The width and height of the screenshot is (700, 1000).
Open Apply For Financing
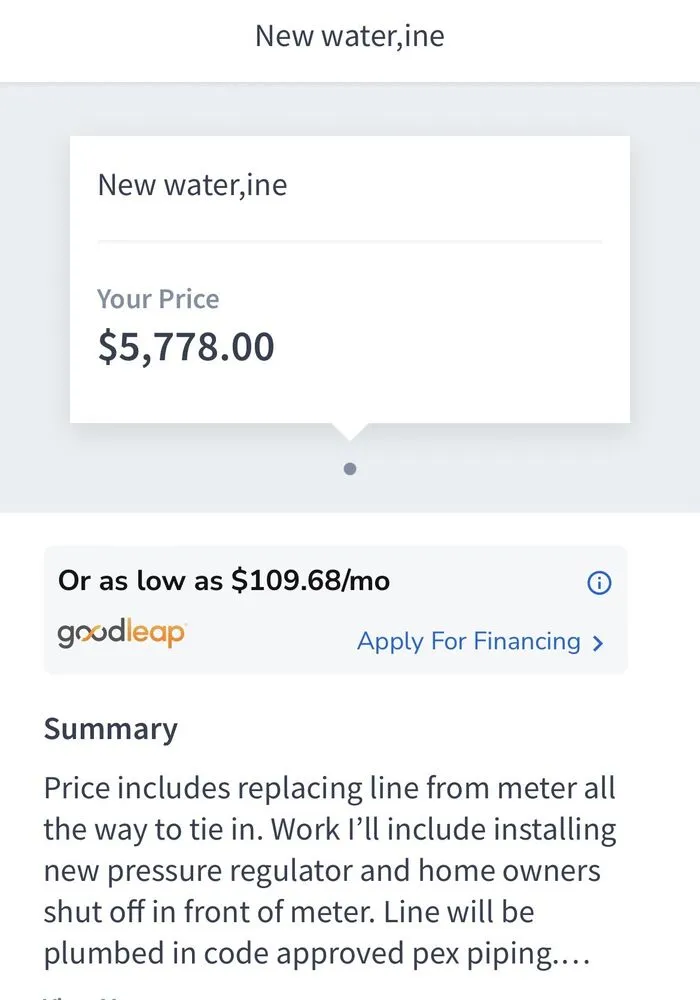tap(468, 641)
